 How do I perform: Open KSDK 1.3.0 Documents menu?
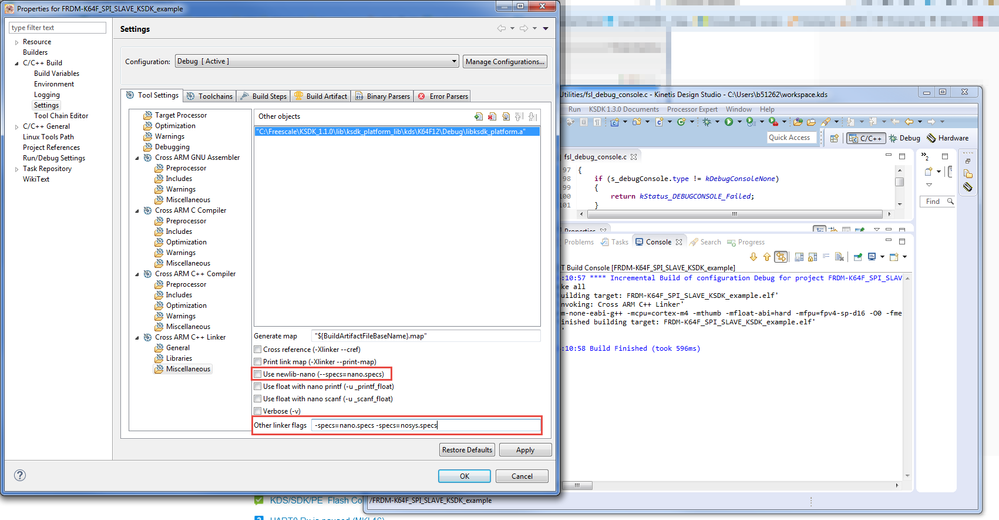(623, 109)
